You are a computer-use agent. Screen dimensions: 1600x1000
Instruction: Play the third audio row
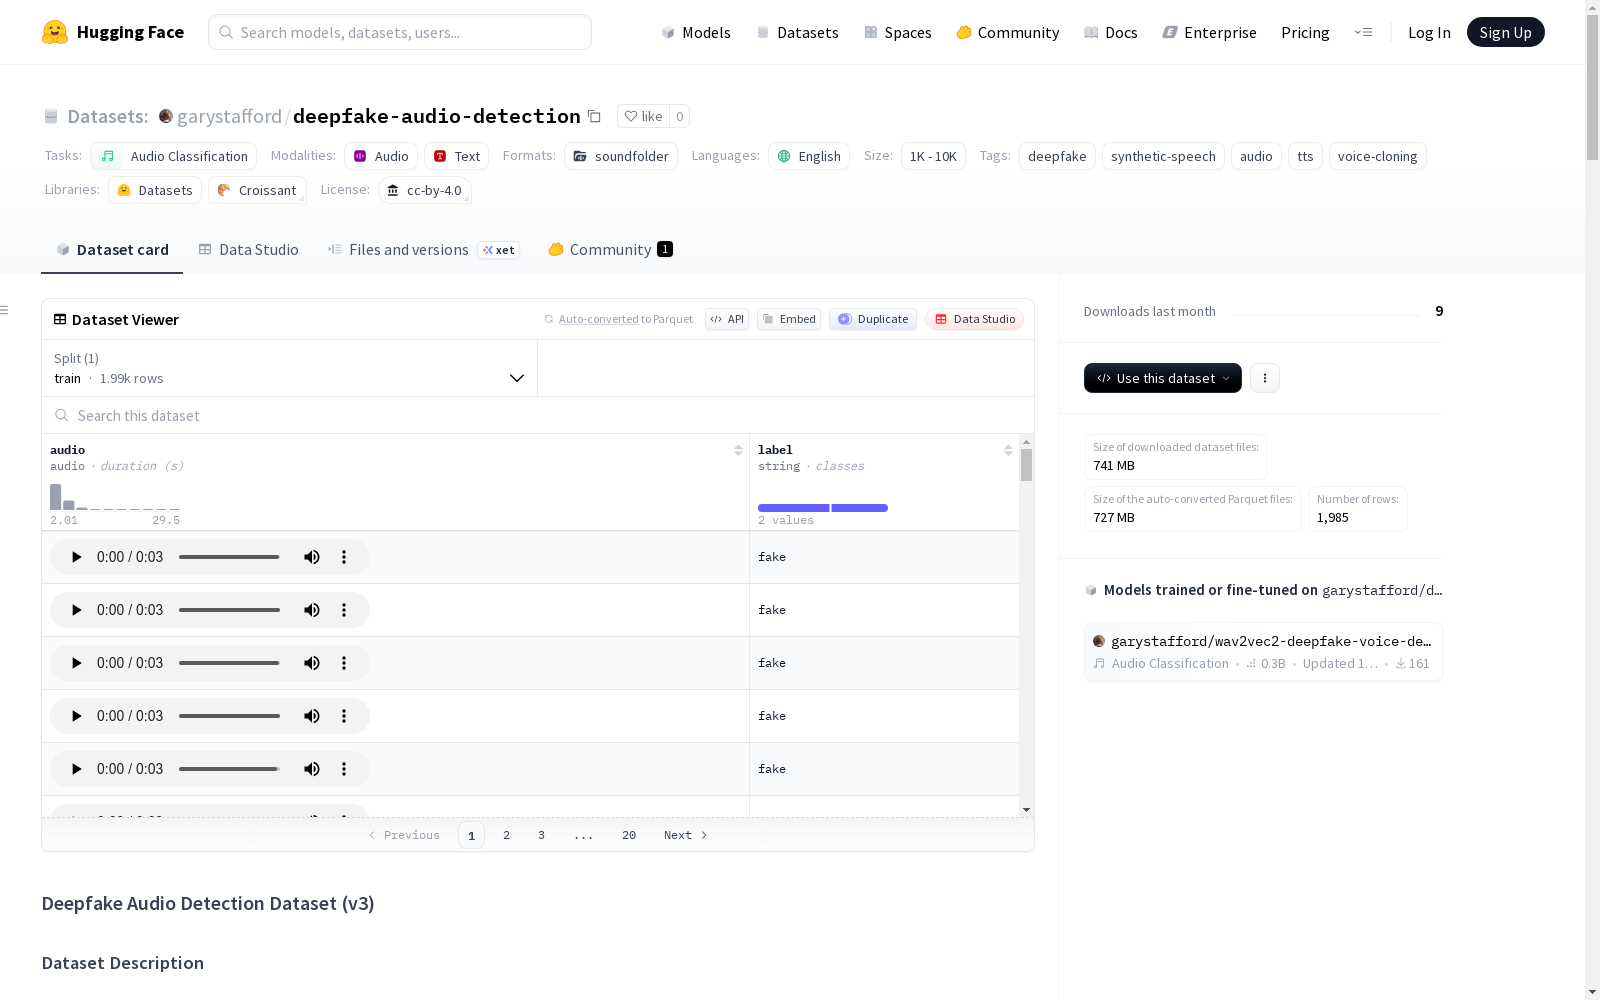[76, 663]
